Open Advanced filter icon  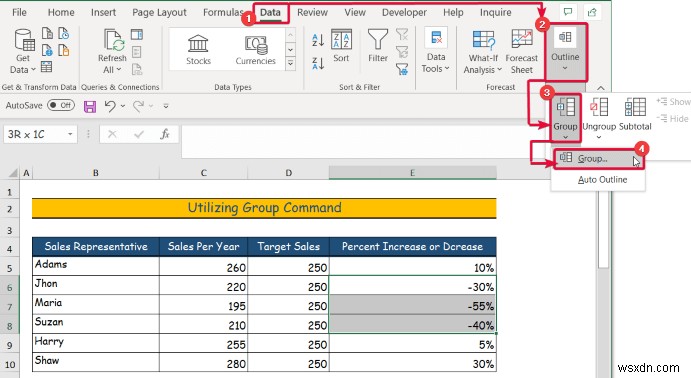402,69
